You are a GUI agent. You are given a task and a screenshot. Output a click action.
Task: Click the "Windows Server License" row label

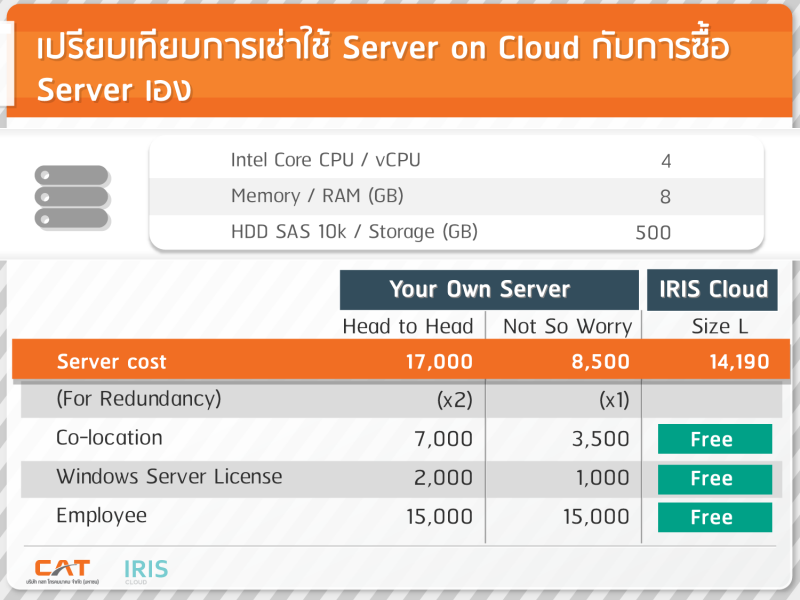pos(169,477)
